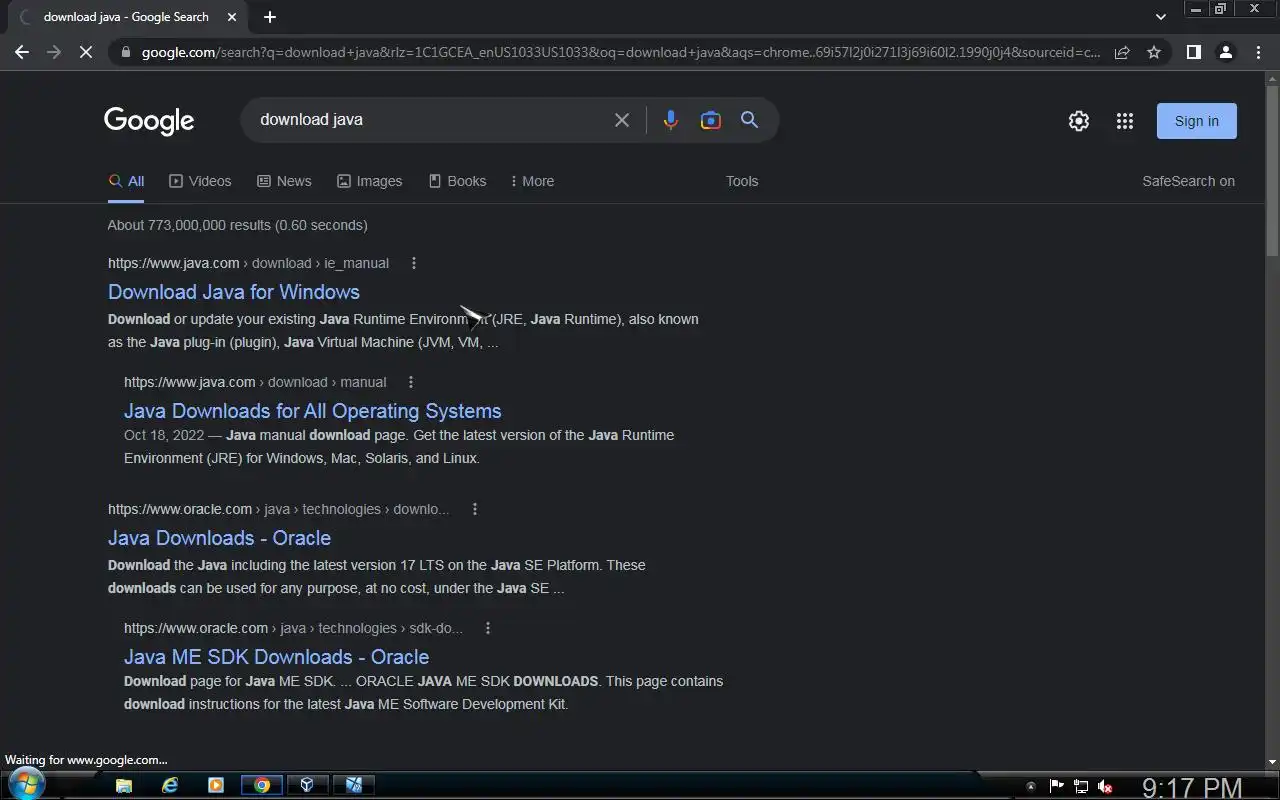The width and height of the screenshot is (1280, 800).
Task: Open Chrome's three-dot menu
Action: [1258, 52]
